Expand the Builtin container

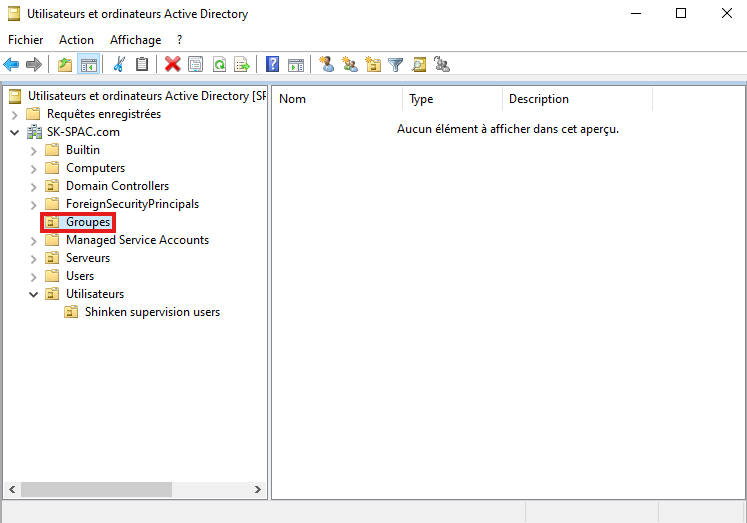[x=34, y=150]
